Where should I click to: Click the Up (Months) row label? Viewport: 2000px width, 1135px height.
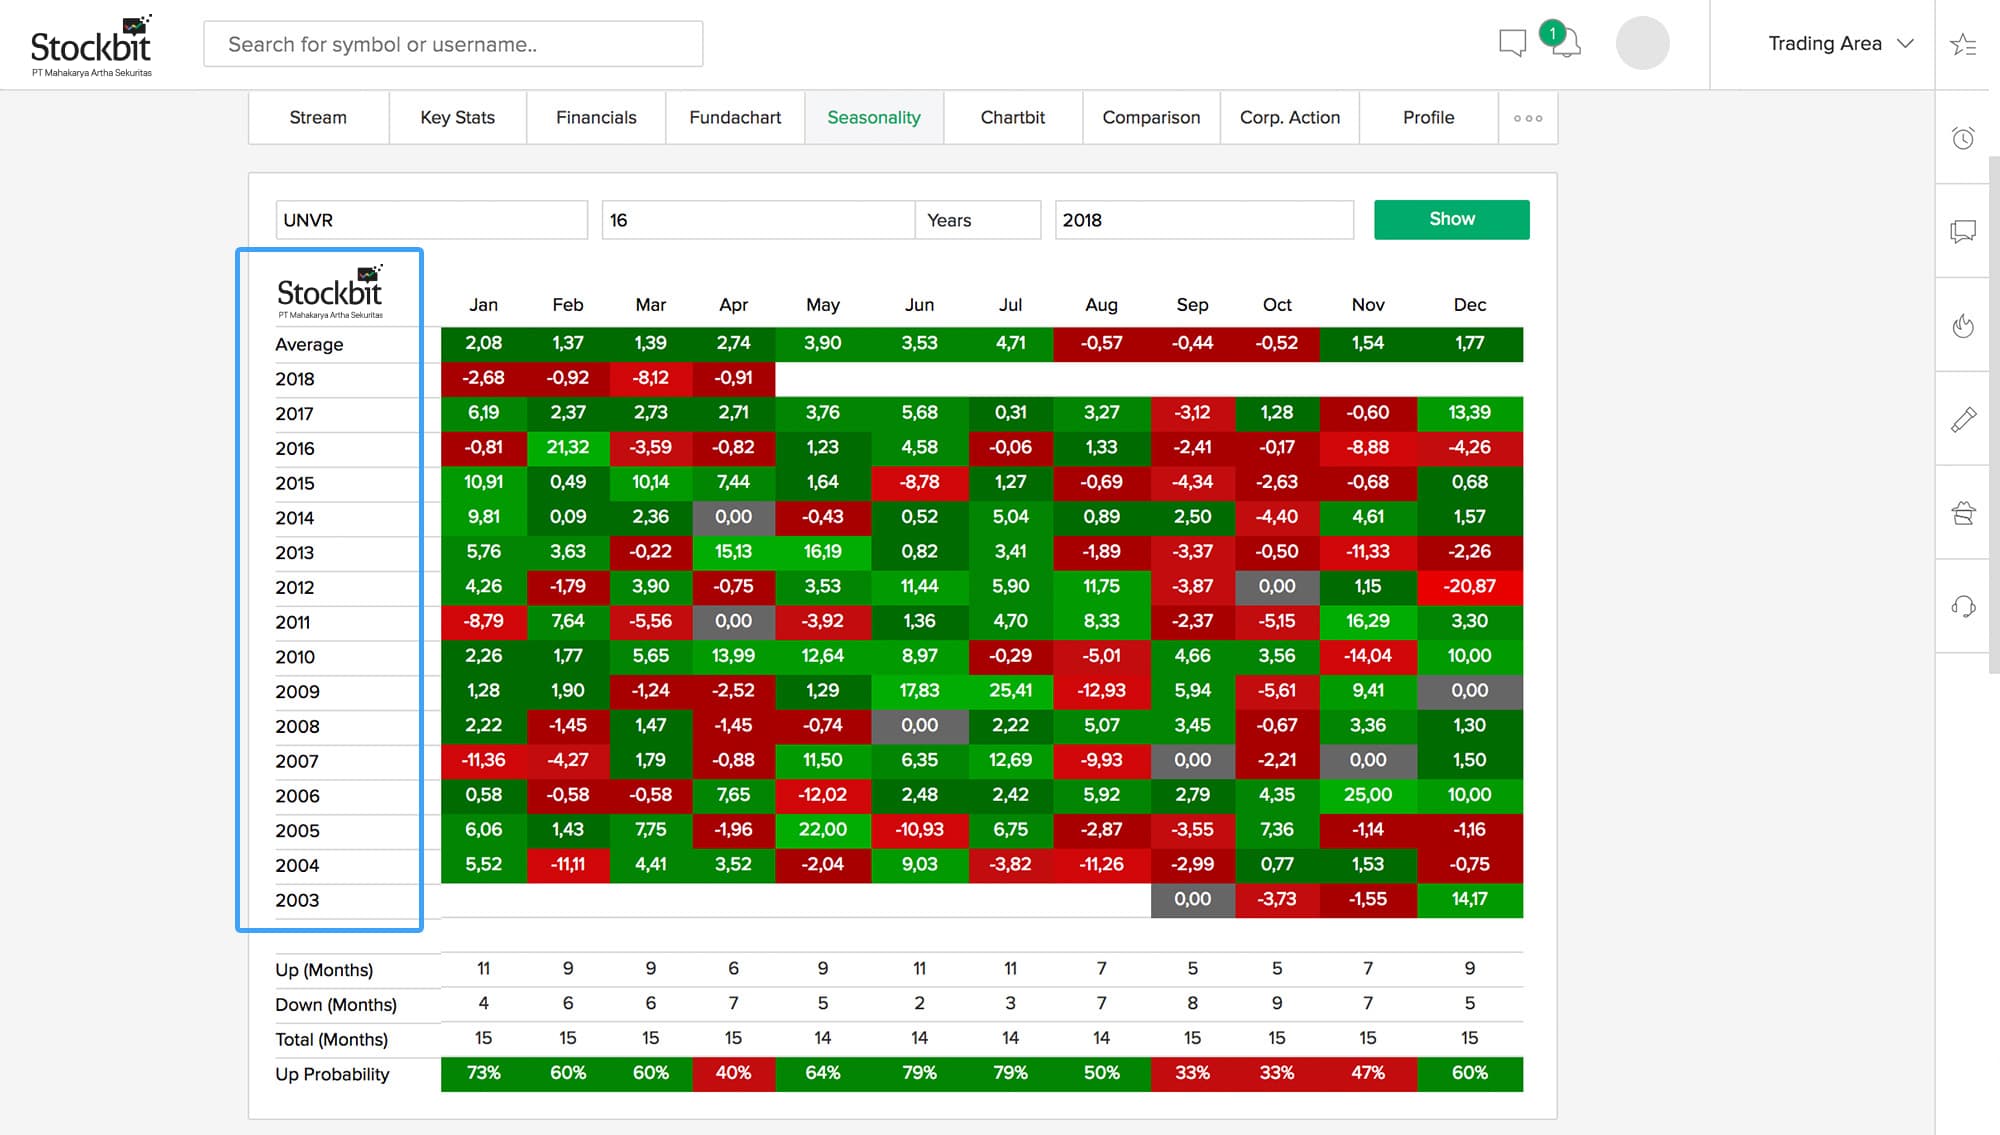[324, 970]
